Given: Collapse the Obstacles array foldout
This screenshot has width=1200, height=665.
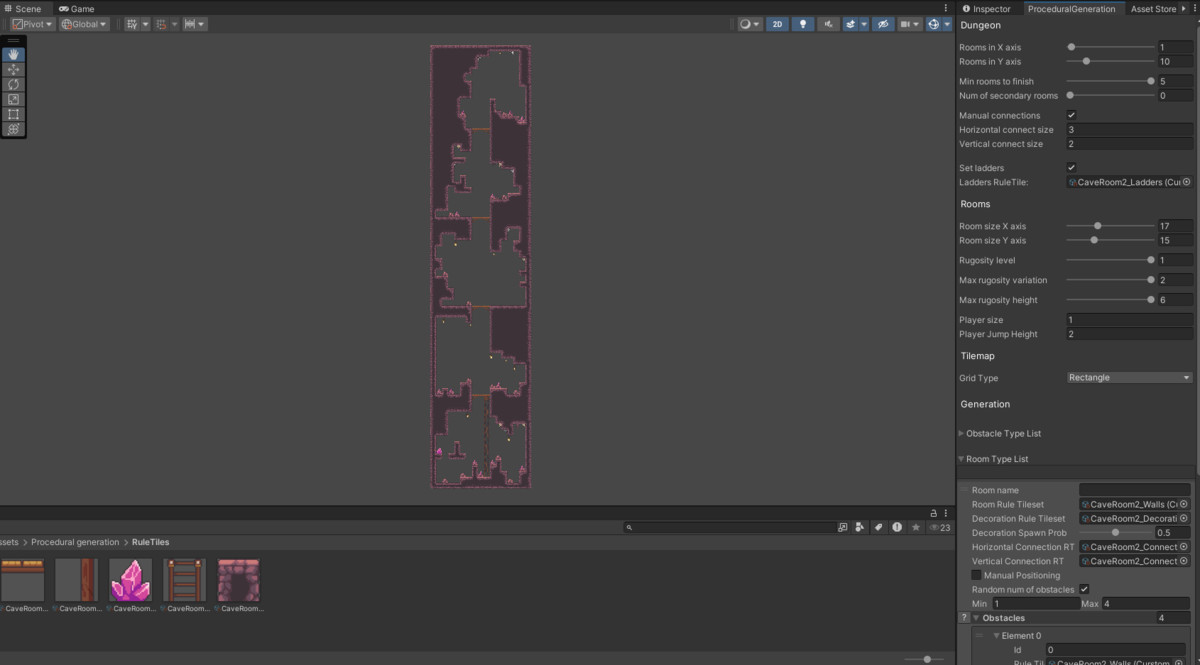Looking at the screenshot, I should pos(976,618).
